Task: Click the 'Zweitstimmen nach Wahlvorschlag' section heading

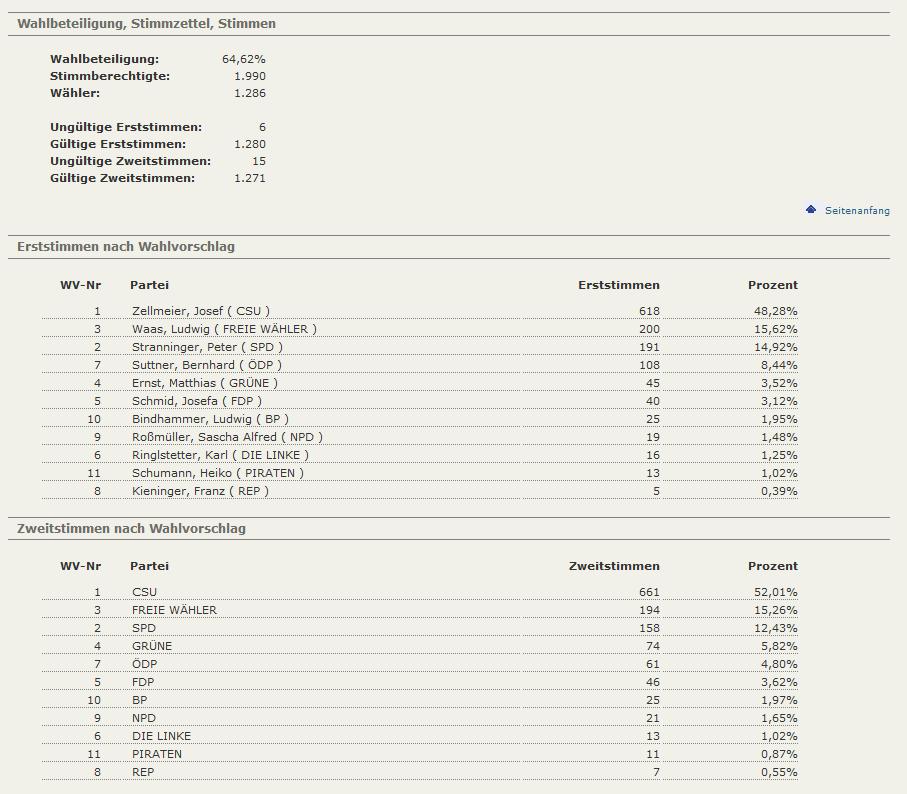Action: pos(131,529)
